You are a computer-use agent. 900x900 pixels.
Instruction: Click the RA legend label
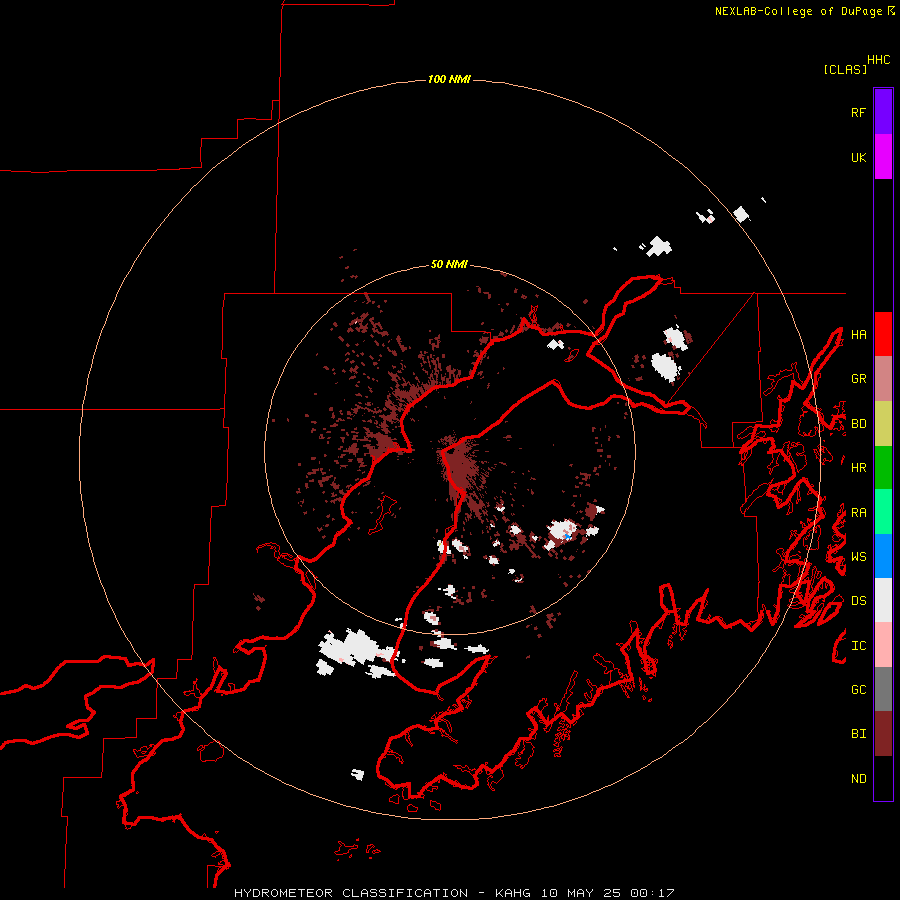pyautogui.click(x=858, y=513)
